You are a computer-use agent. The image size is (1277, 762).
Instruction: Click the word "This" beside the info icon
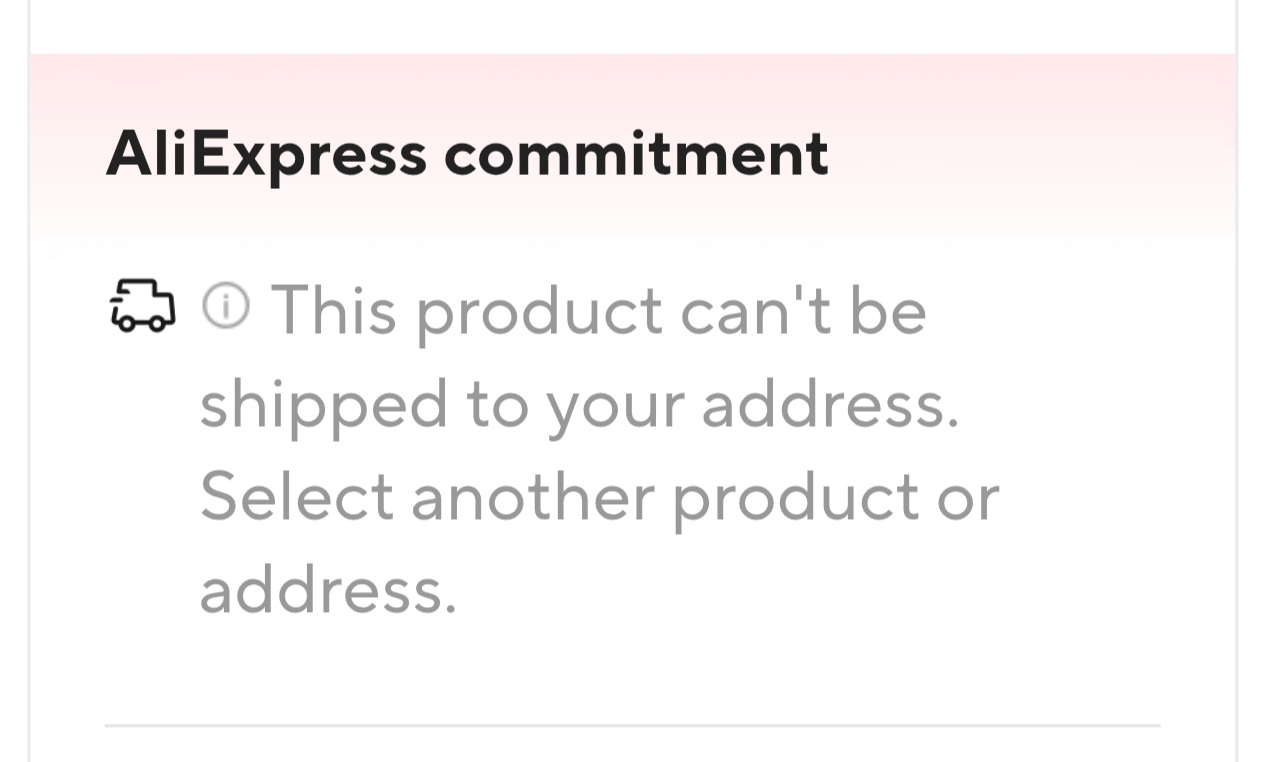tap(334, 309)
